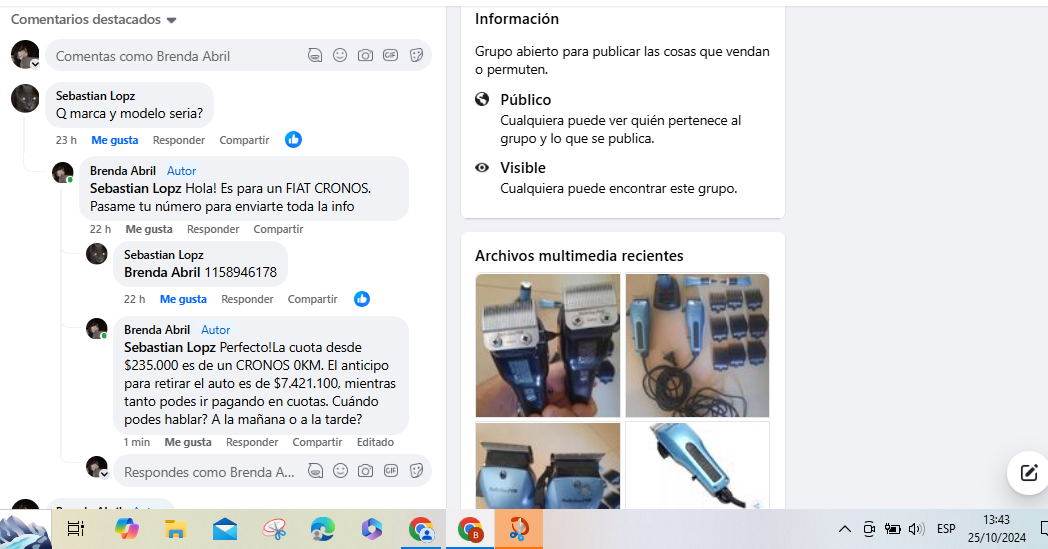The height and width of the screenshot is (549, 1048).
Task: Open sticker picker in top comment box
Action: [416, 56]
